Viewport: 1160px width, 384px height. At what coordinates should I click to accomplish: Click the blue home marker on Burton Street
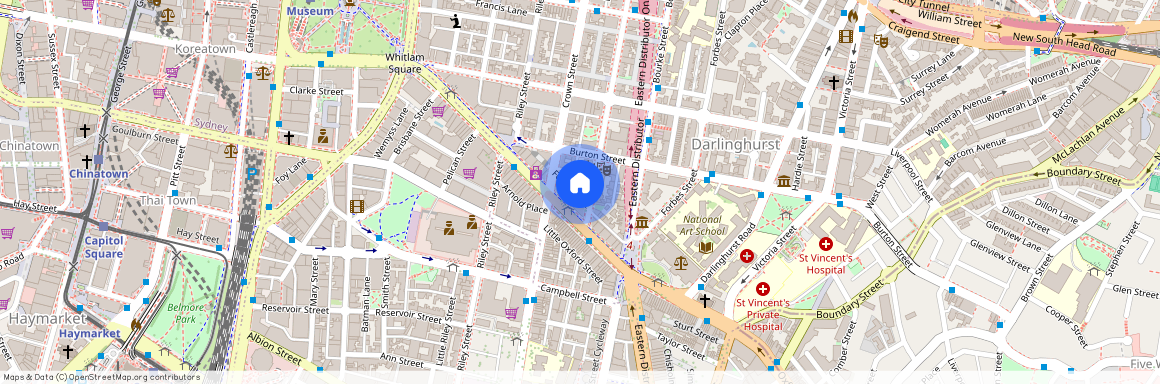coord(580,184)
